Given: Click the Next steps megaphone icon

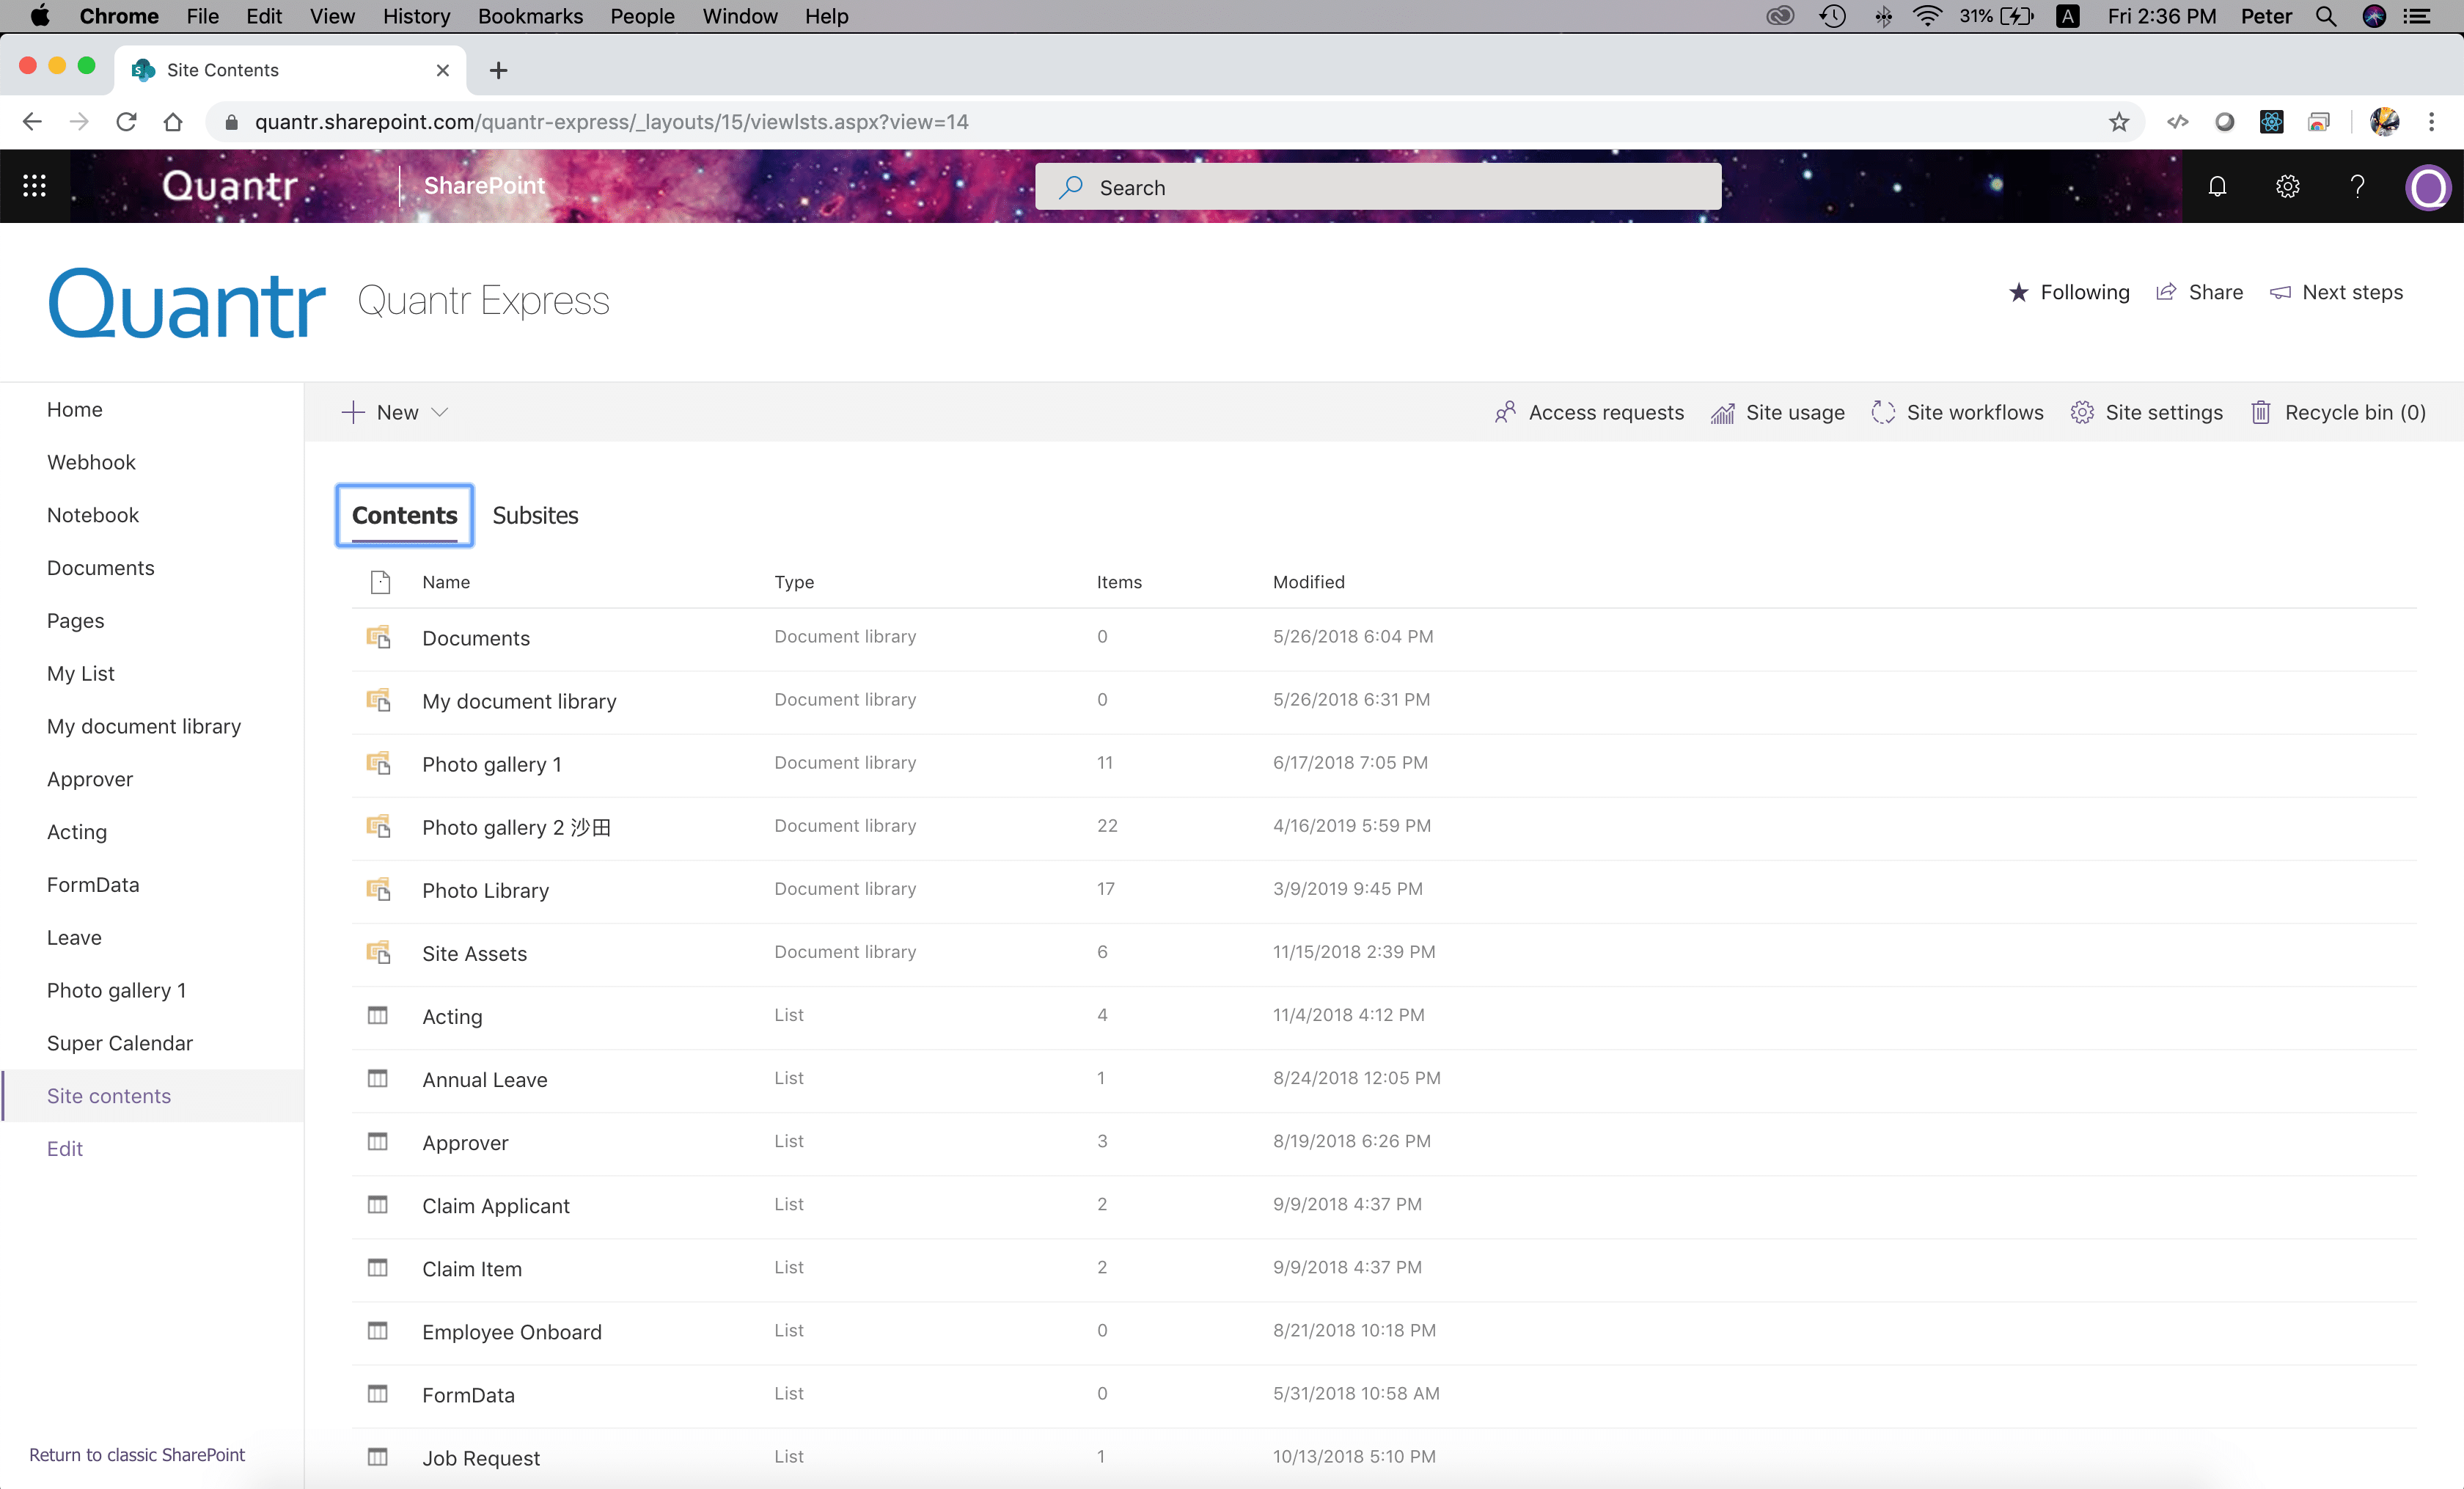Looking at the screenshot, I should click(2281, 292).
